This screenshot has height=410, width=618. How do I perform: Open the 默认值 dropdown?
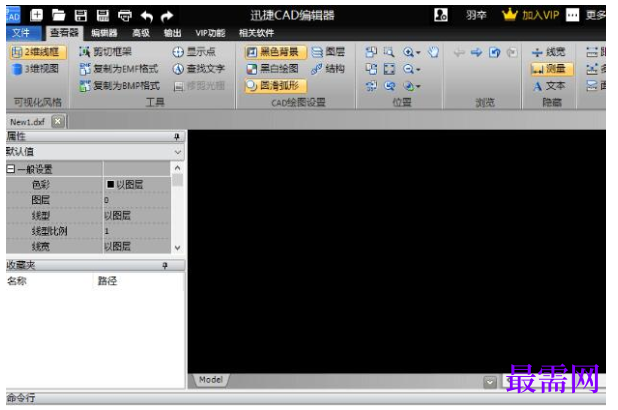(178, 152)
